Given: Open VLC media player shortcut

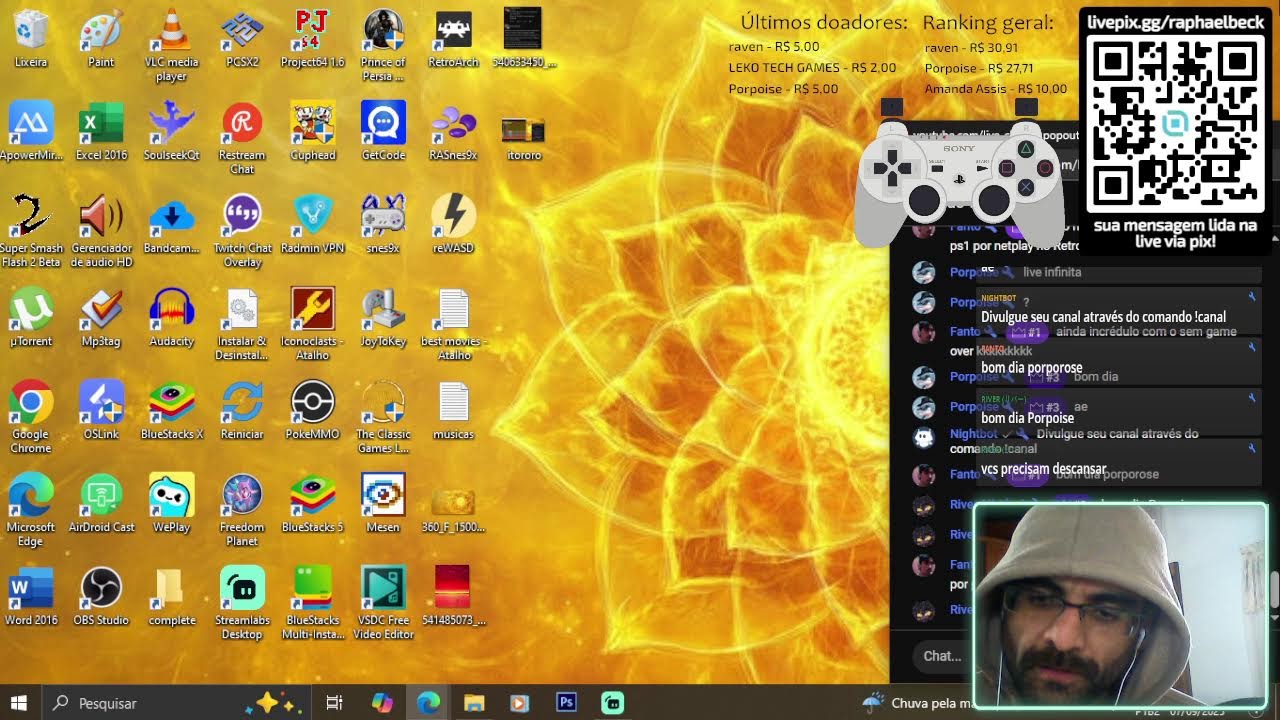Looking at the screenshot, I should [172, 46].
